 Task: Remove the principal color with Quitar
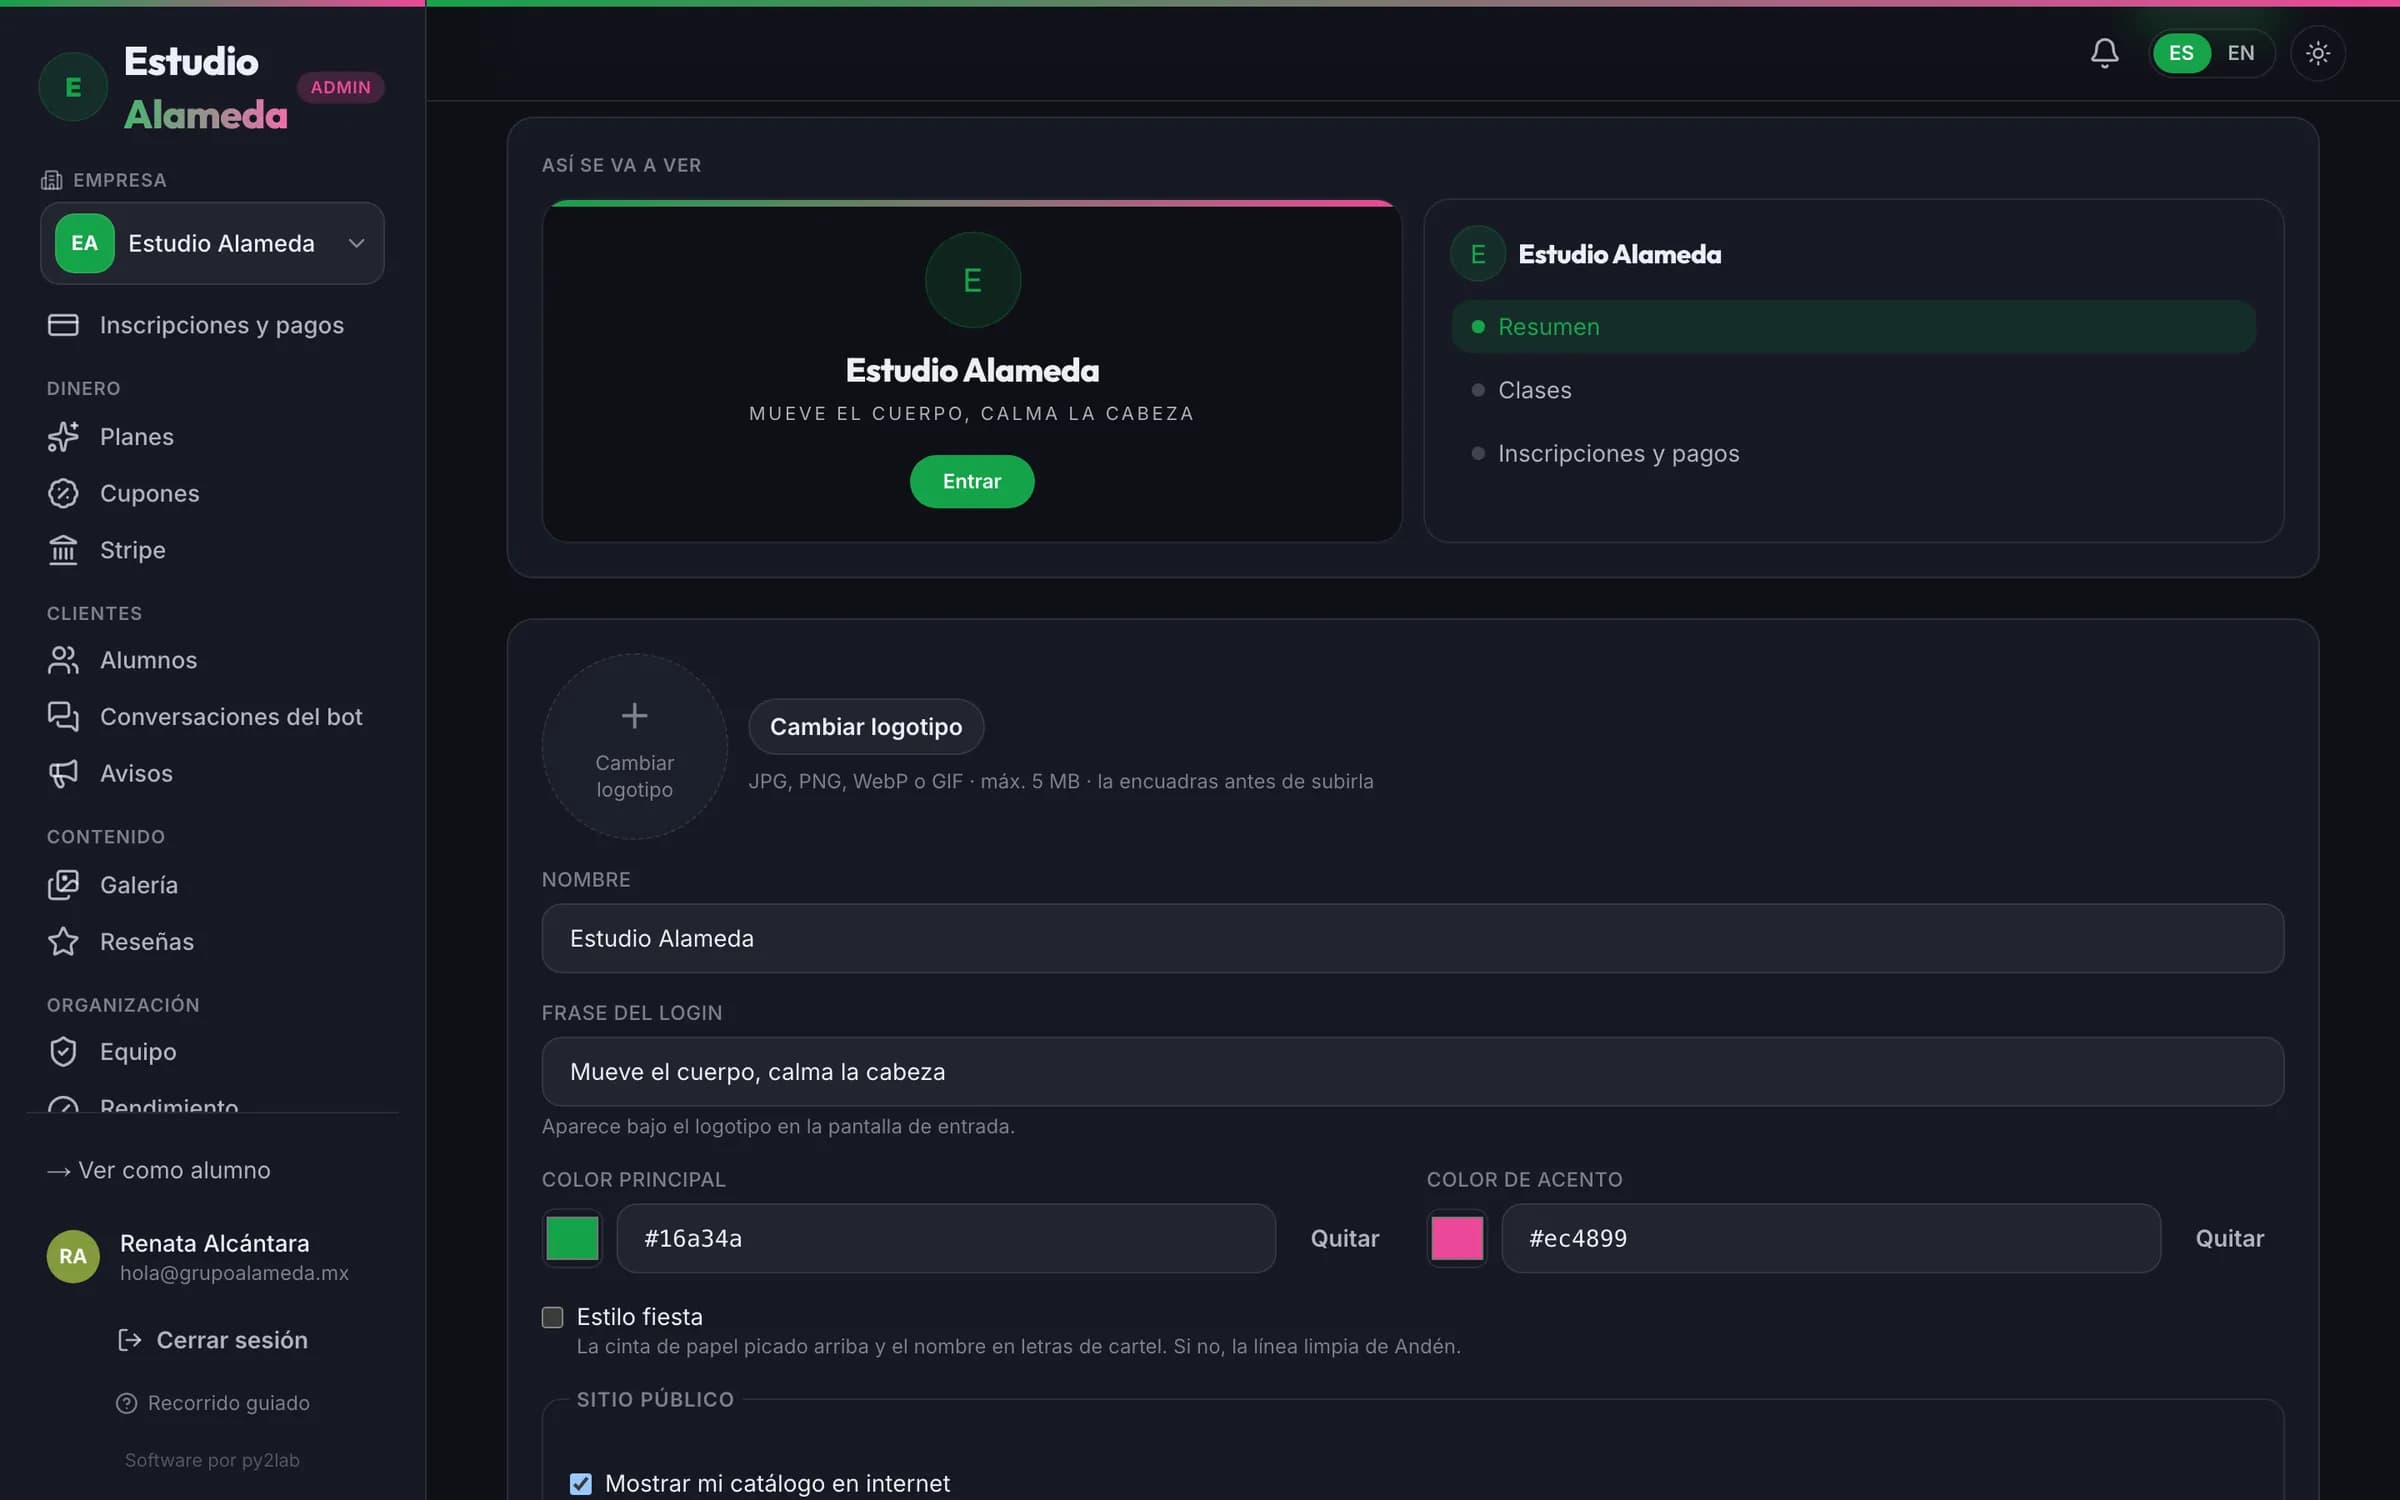click(x=1345, y=1238)
